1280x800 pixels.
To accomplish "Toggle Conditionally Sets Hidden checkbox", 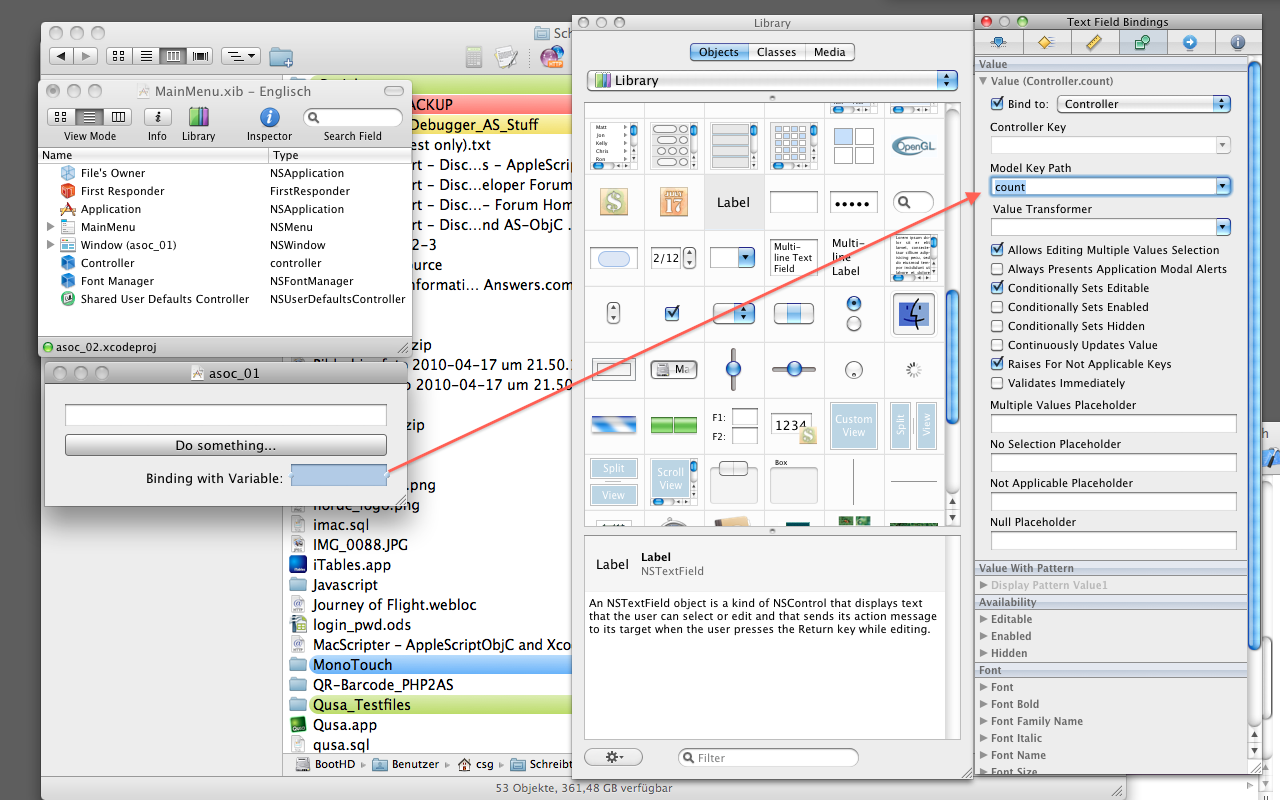I will [x=997, y=326].
